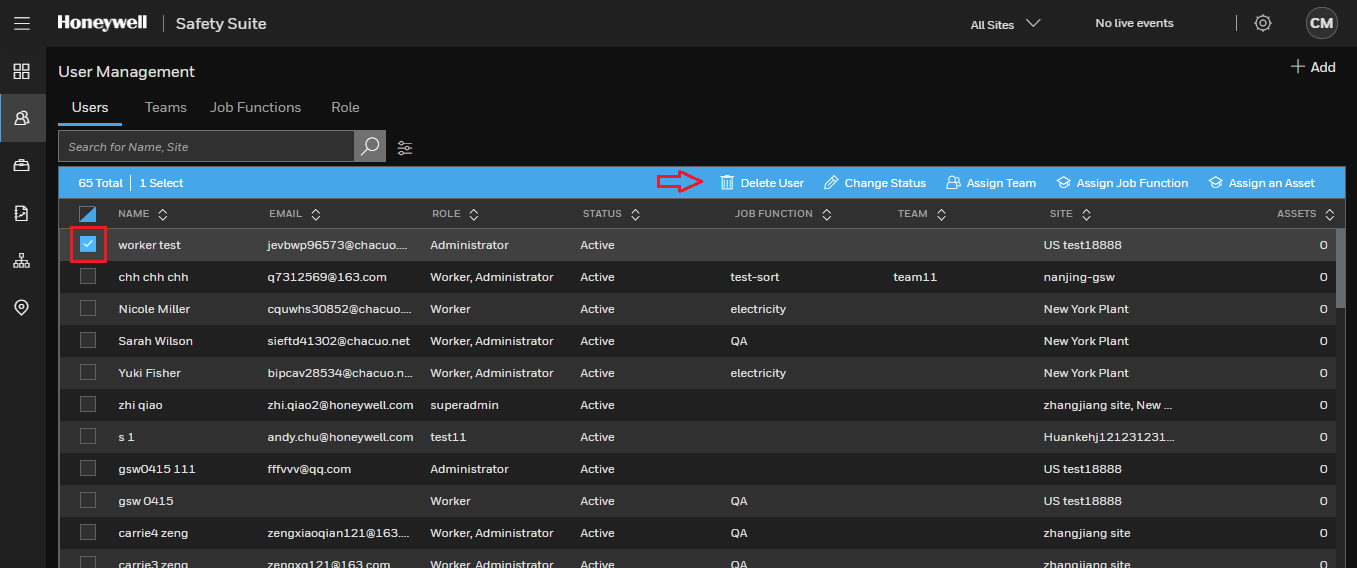Open the settings gear icon

(x=1263, y=23)
